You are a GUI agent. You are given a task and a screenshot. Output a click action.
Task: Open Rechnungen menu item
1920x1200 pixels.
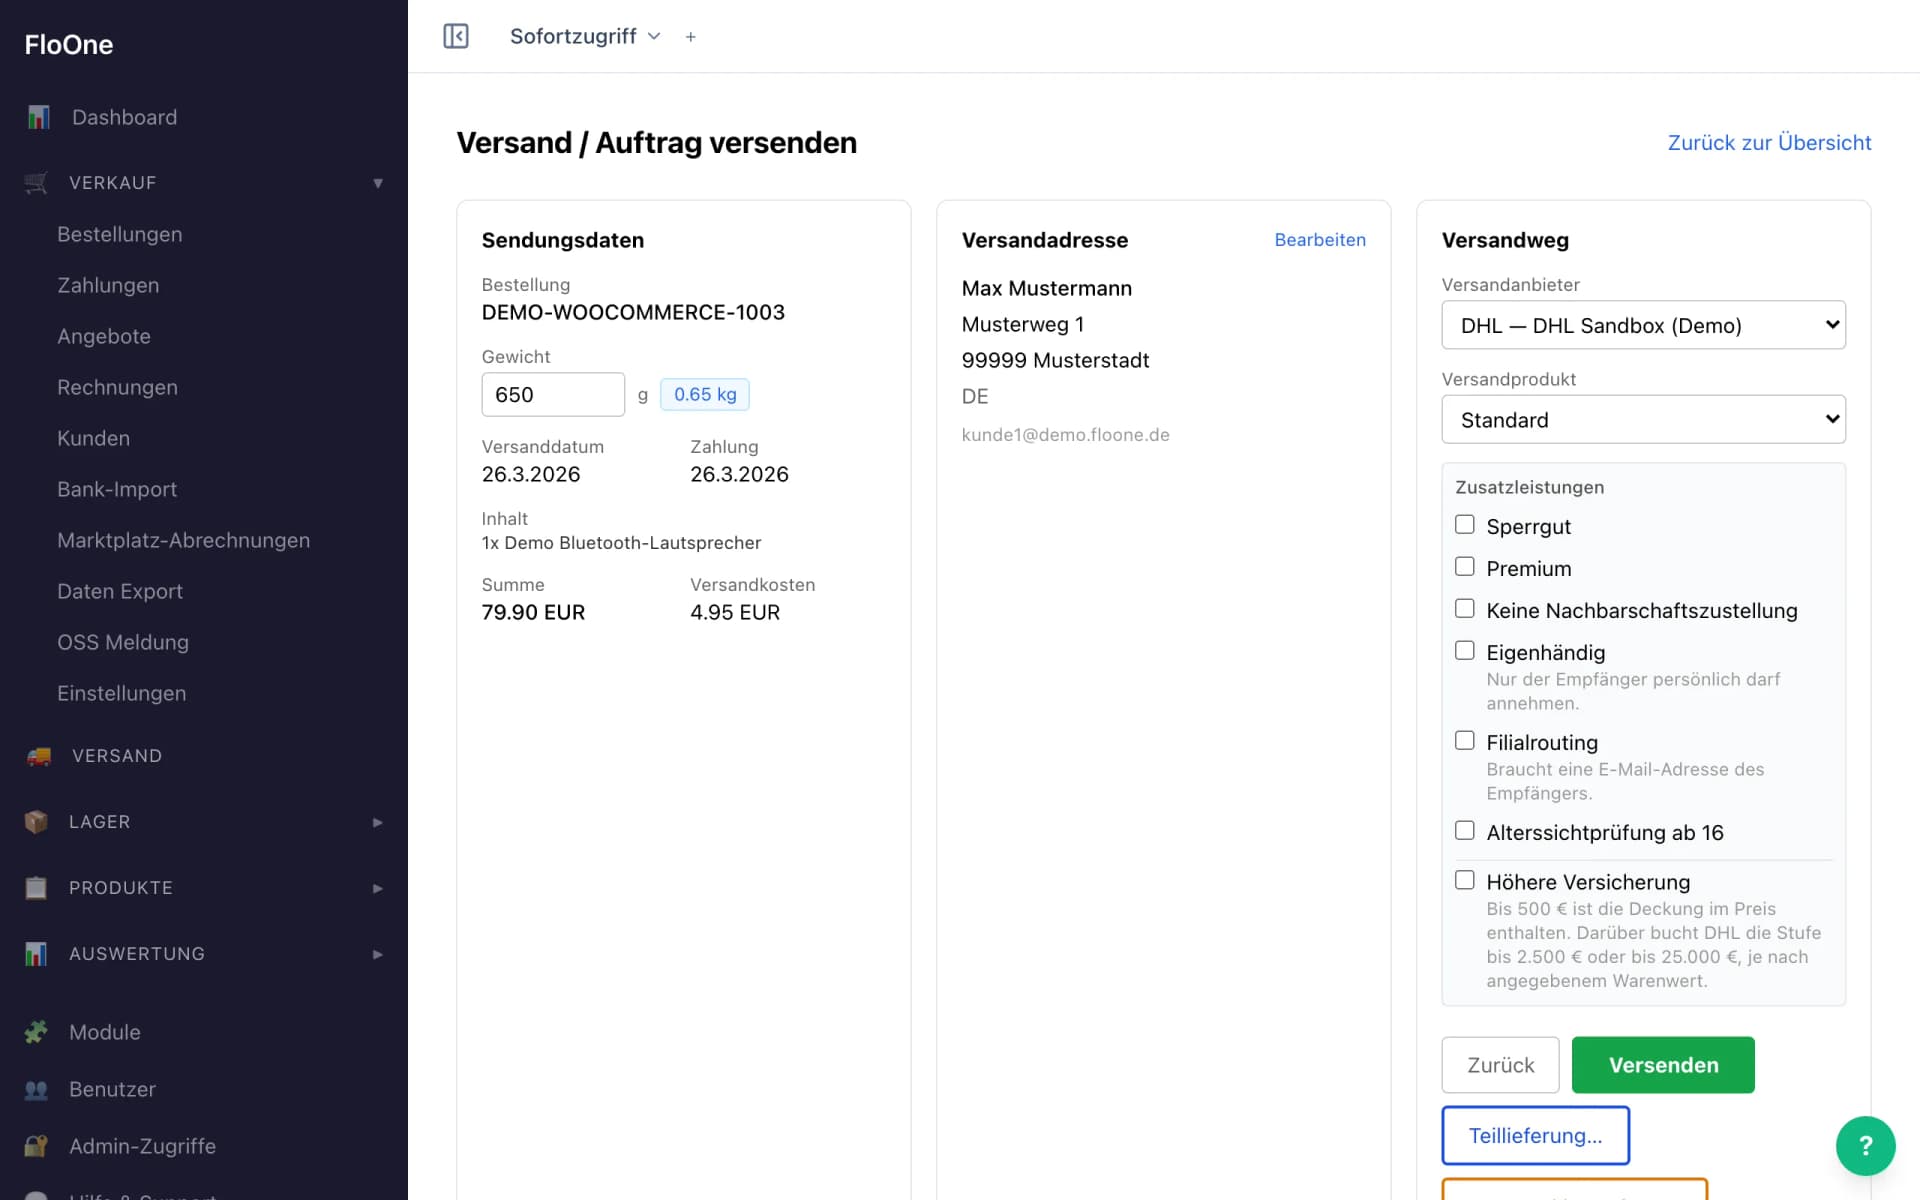[x=117, y=387]
